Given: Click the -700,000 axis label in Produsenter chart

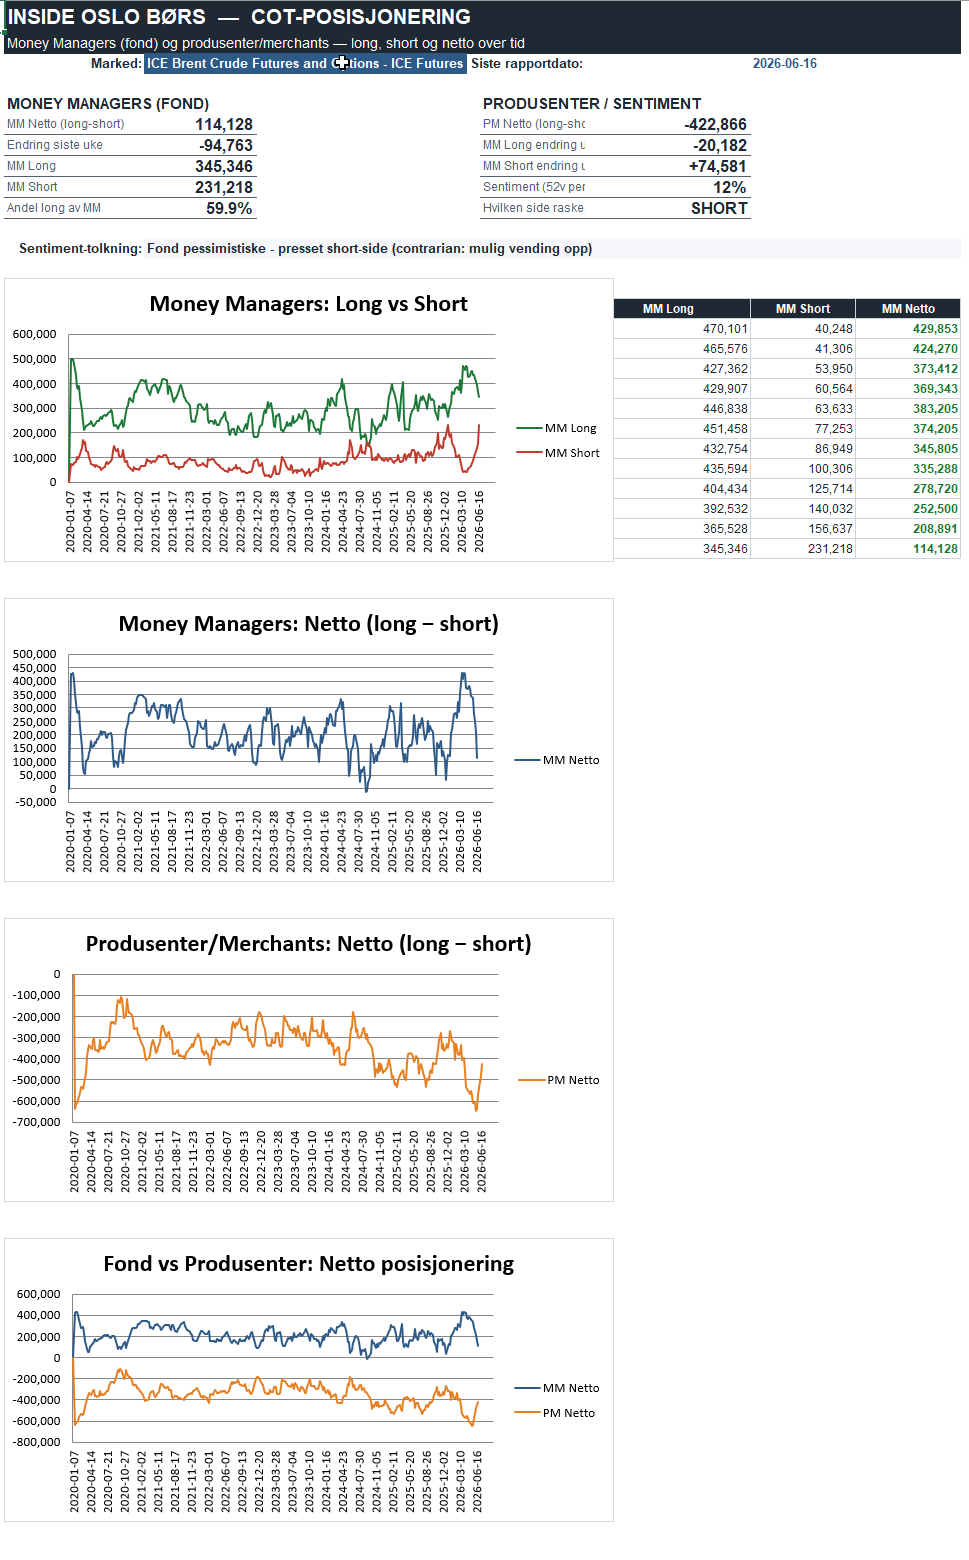Looking at the screenshot, I should pyautogui.click(x=36, y=1122).
